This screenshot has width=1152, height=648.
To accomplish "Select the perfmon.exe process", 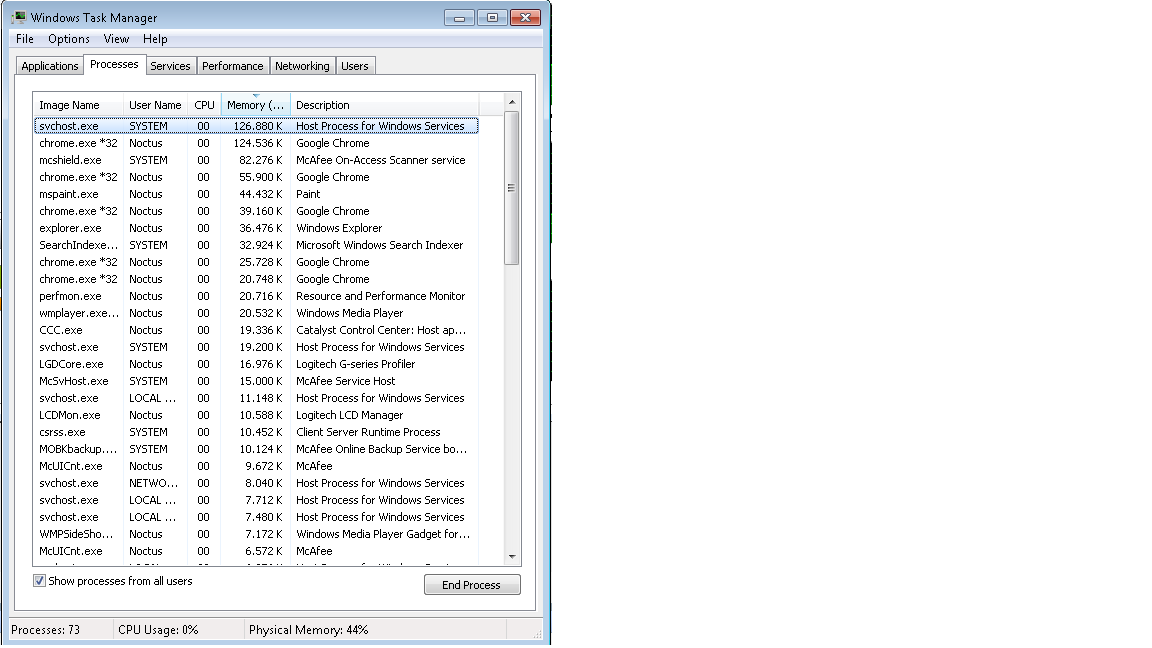I will (x=256, y=296).
